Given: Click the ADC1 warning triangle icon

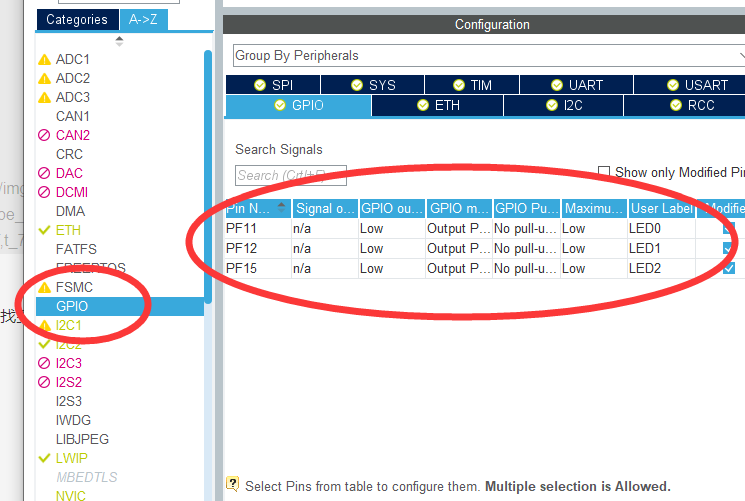Looking at the screenshot, I should click(x=44, y=60).
